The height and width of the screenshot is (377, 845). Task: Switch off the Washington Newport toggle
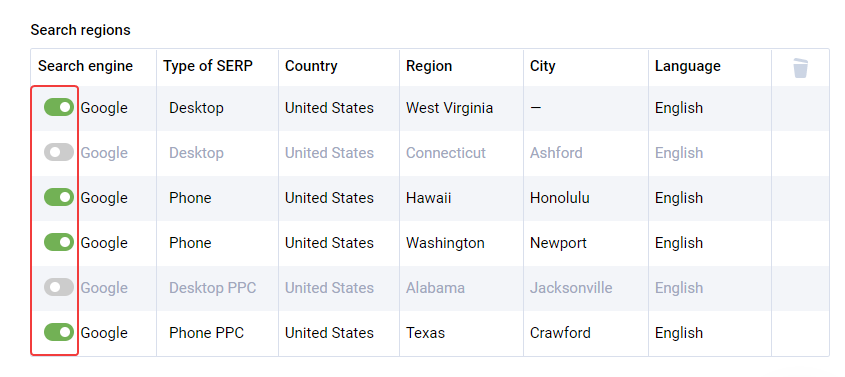(59, 242)
